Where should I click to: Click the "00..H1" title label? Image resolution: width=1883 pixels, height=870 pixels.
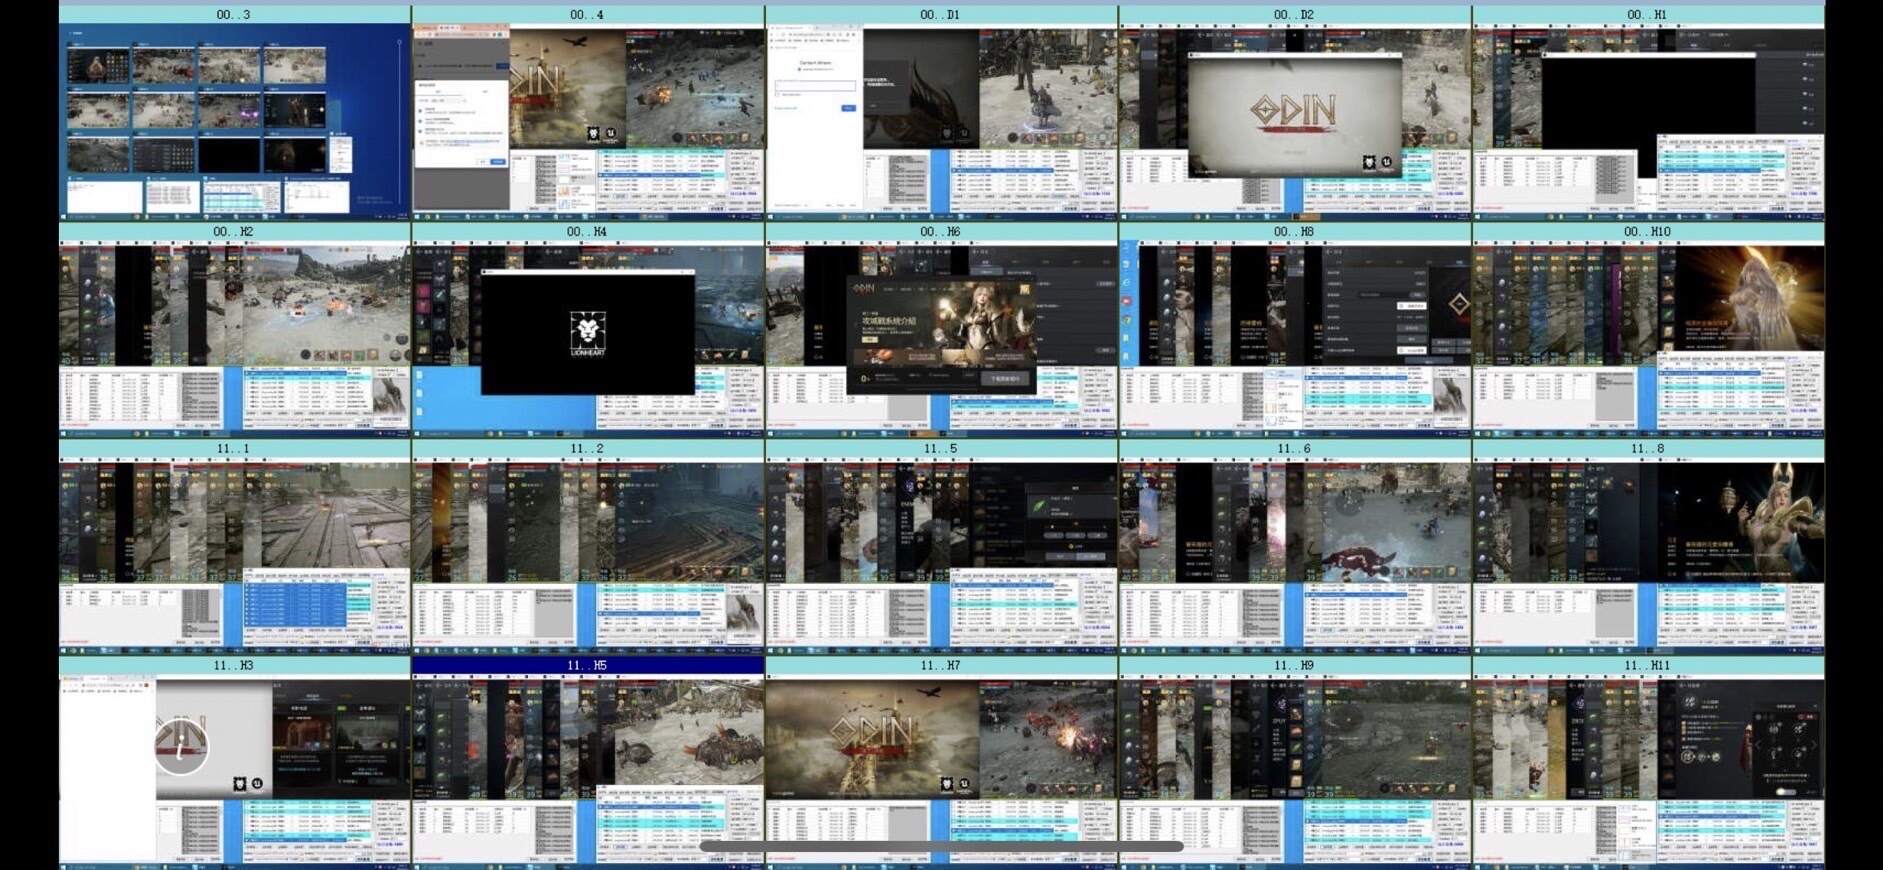coord(1647,15)
